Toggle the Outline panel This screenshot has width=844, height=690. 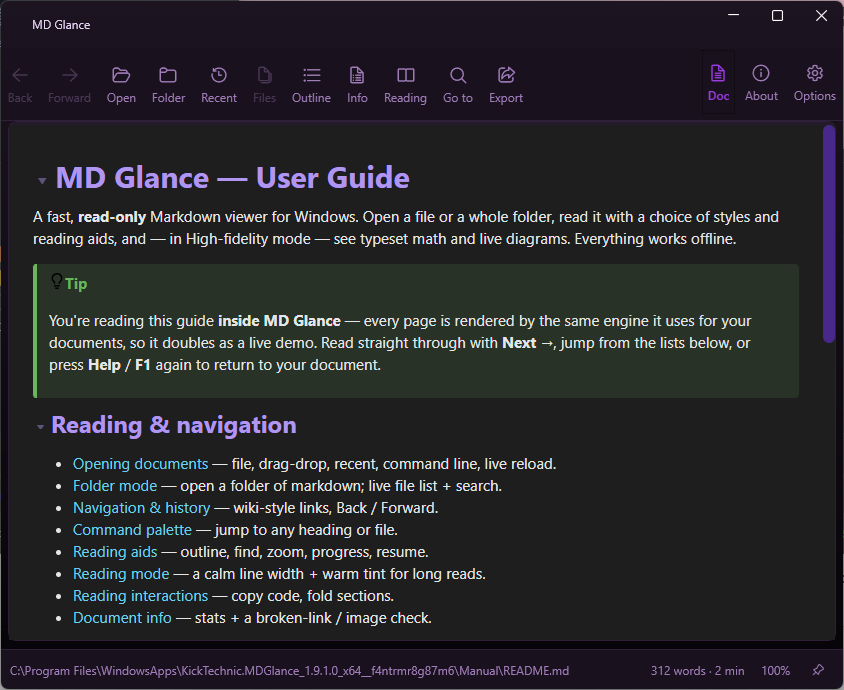point(312,85)
